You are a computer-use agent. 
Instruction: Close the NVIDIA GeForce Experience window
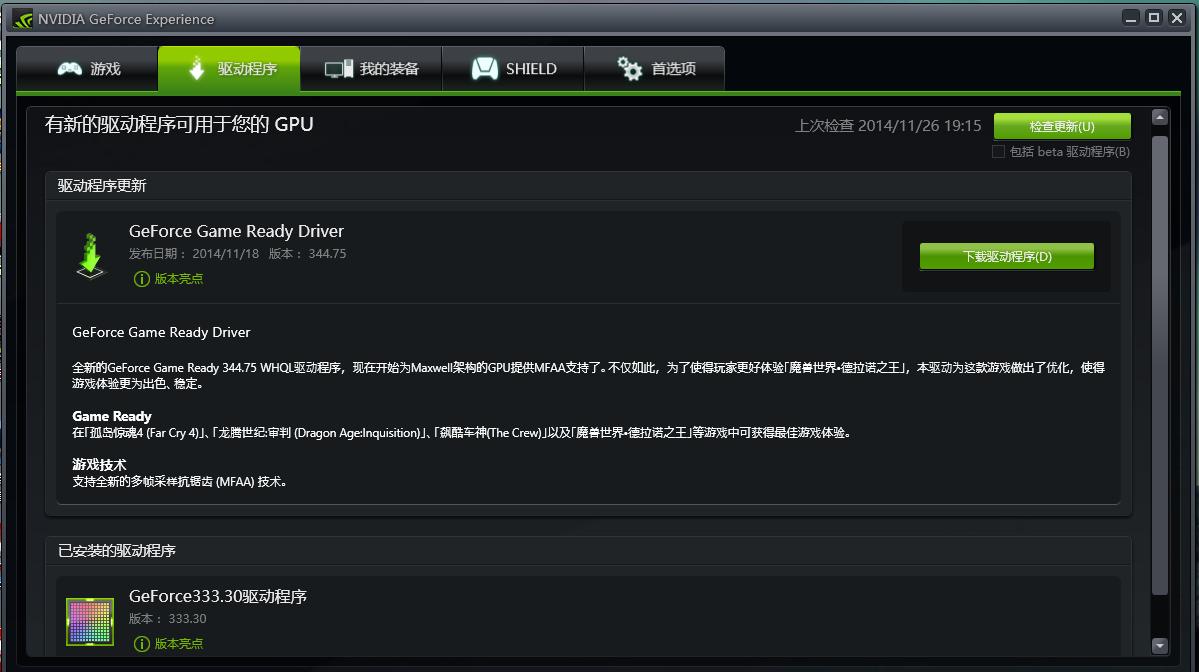tap(1177, 18)
